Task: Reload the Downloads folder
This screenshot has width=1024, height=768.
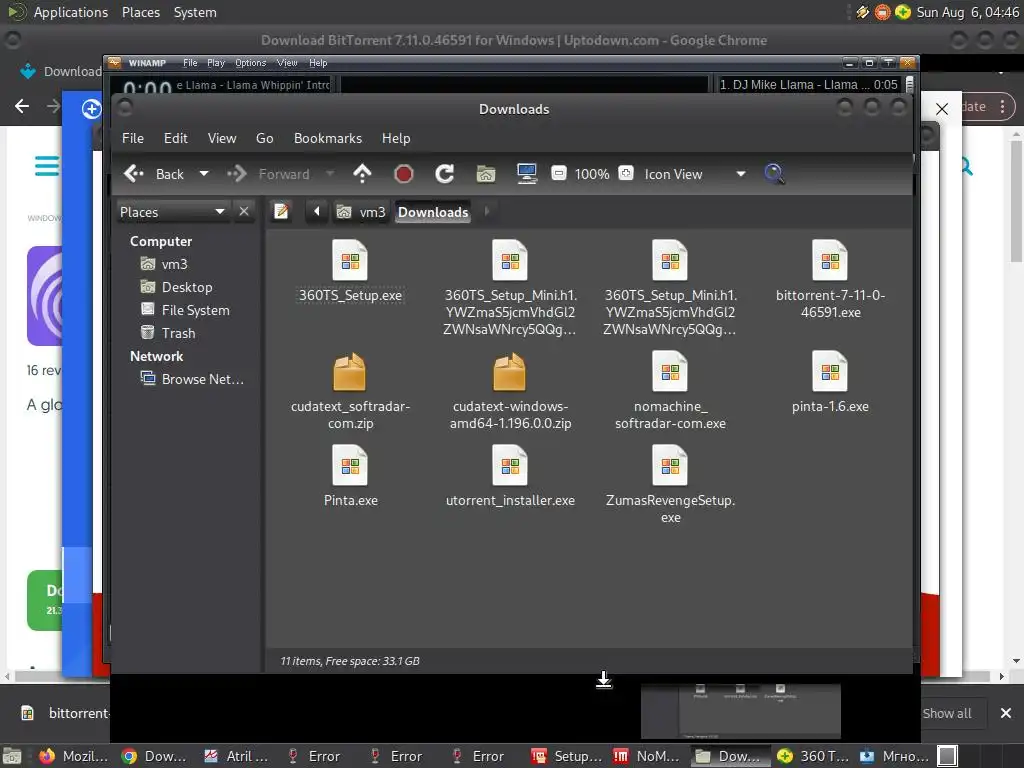Action: click(445, 174)
